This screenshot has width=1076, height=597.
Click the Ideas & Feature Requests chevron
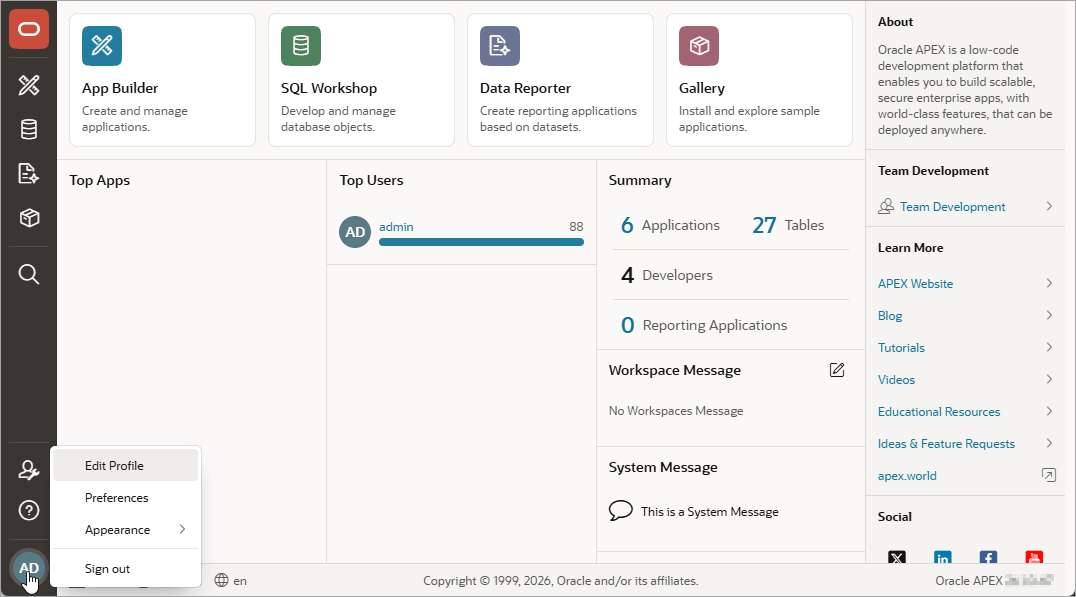1049,443
